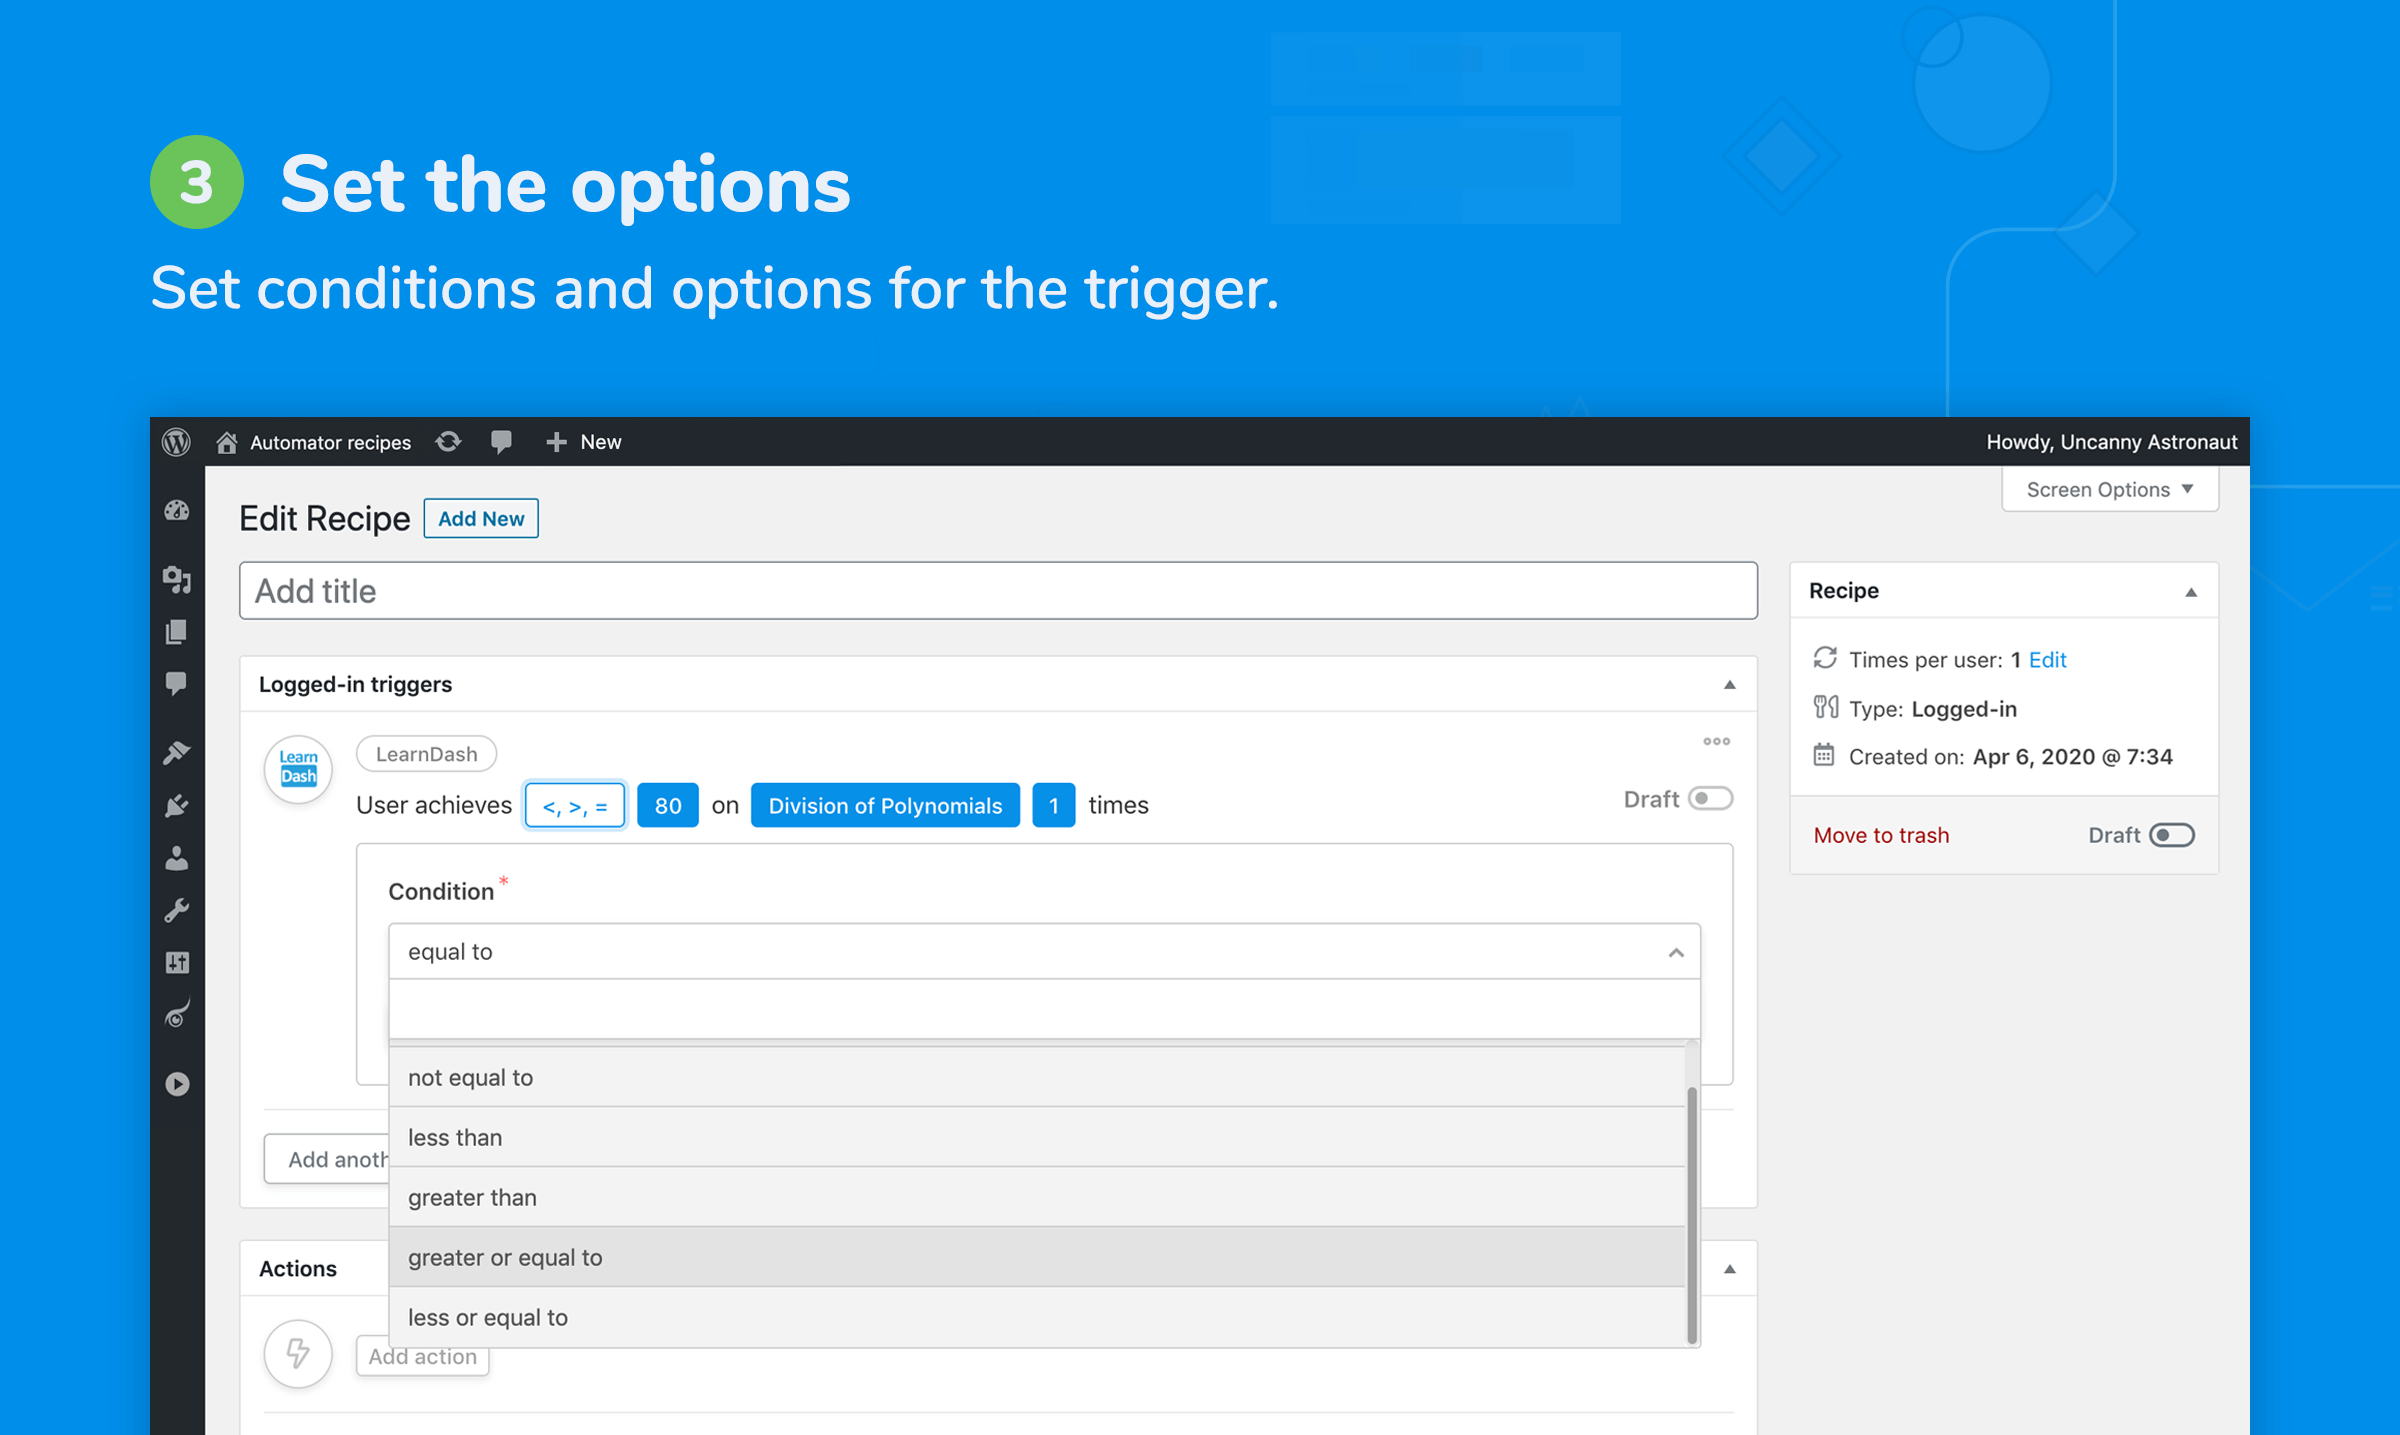Click the Add New recipe button

click(480, 518)
